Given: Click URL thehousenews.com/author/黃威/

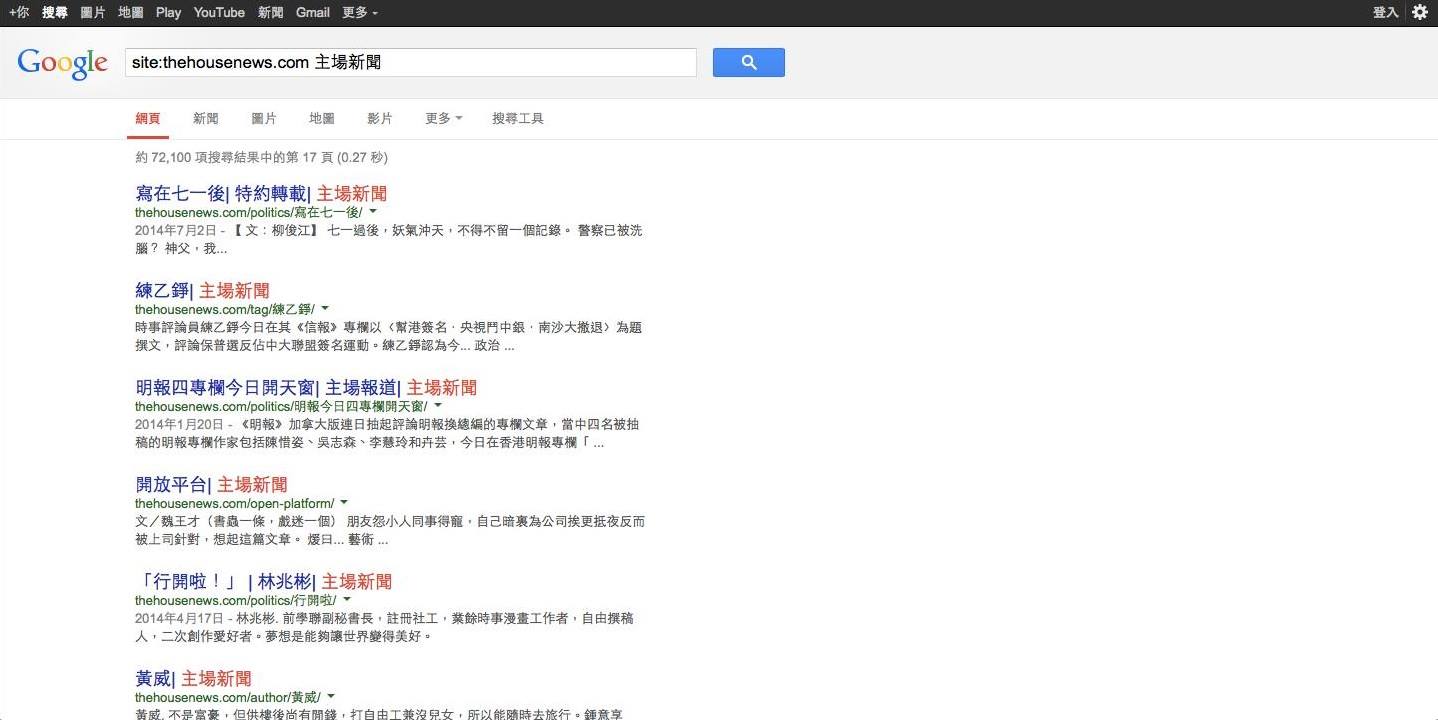Looking at the screenshot, I should tap(228, 697).
